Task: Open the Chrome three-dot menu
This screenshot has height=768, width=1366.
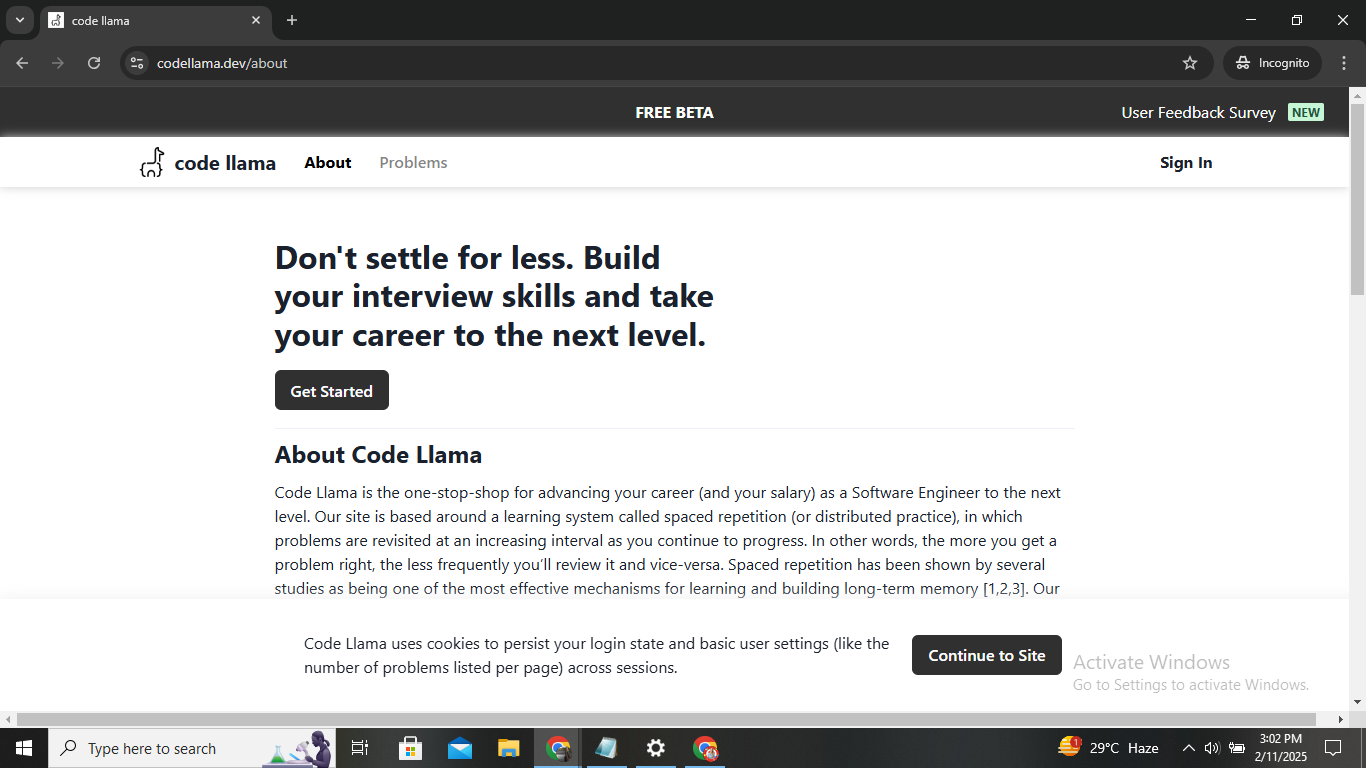Action: pyautogui.click(x=1344, y=63)
